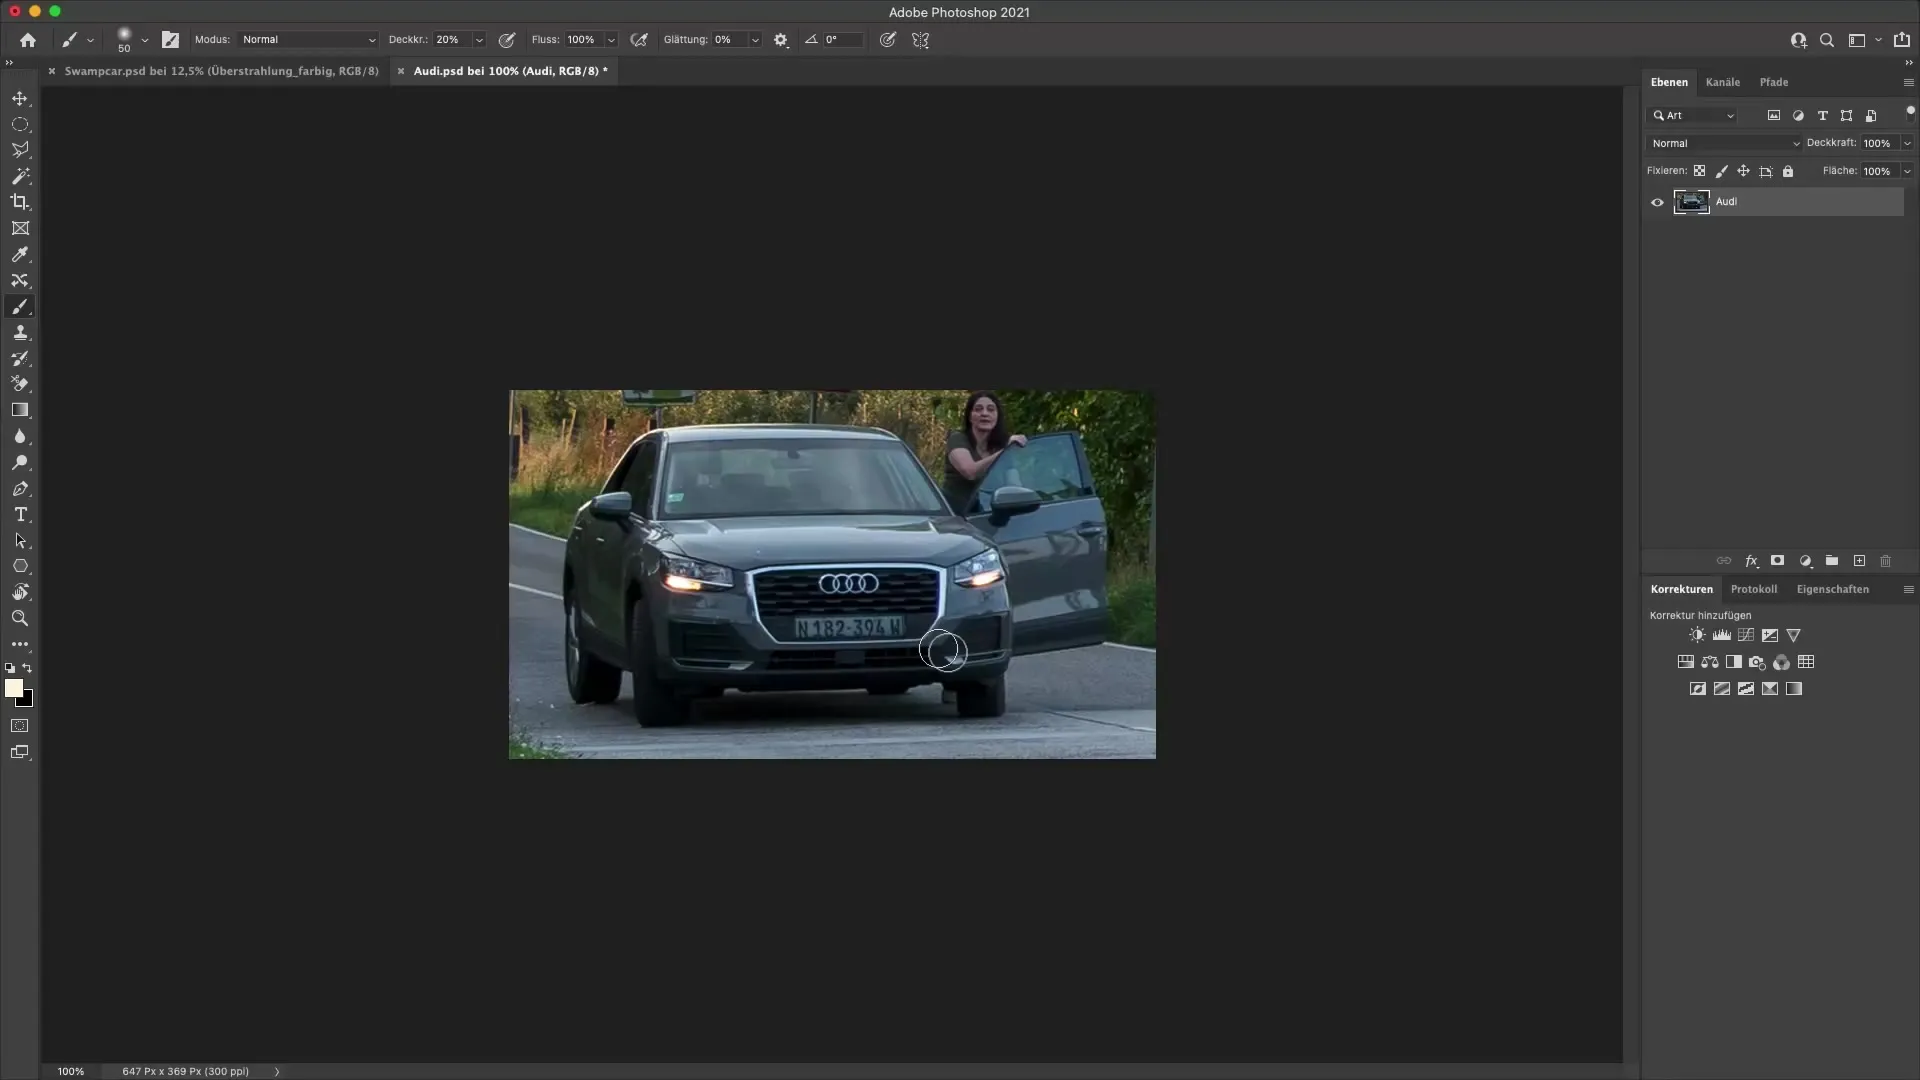
Task: Select the Type tool
Action: pyautogui.click(x=20, y=514)
